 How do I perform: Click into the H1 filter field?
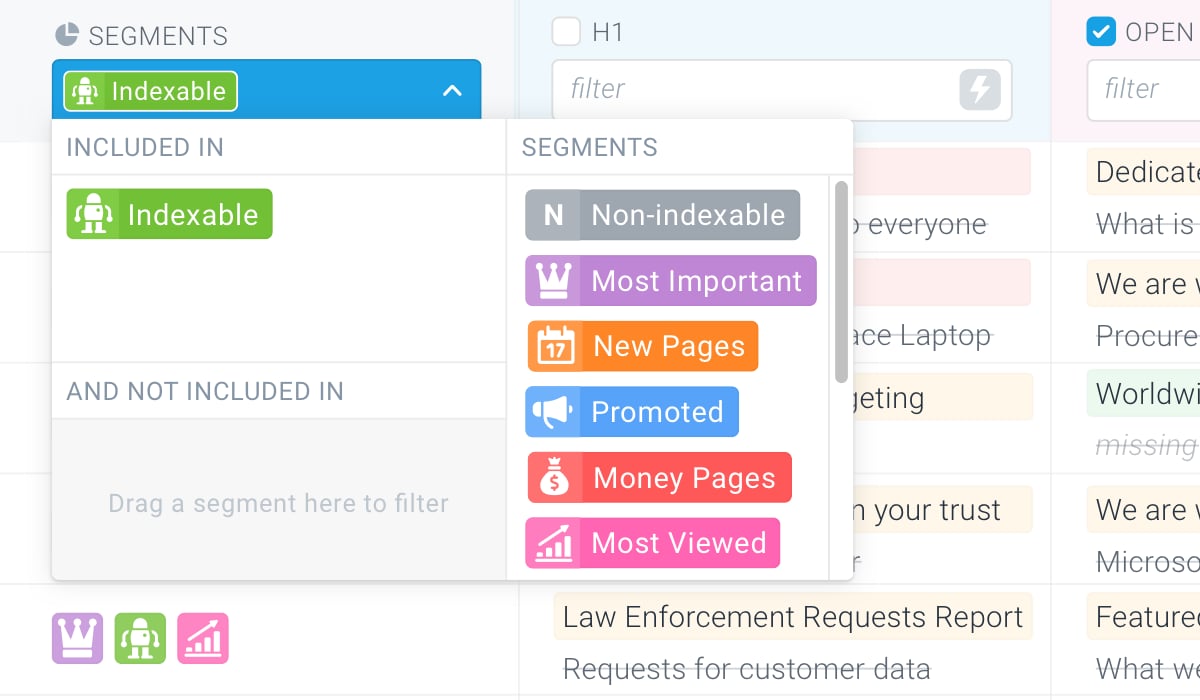coord(782,90)
